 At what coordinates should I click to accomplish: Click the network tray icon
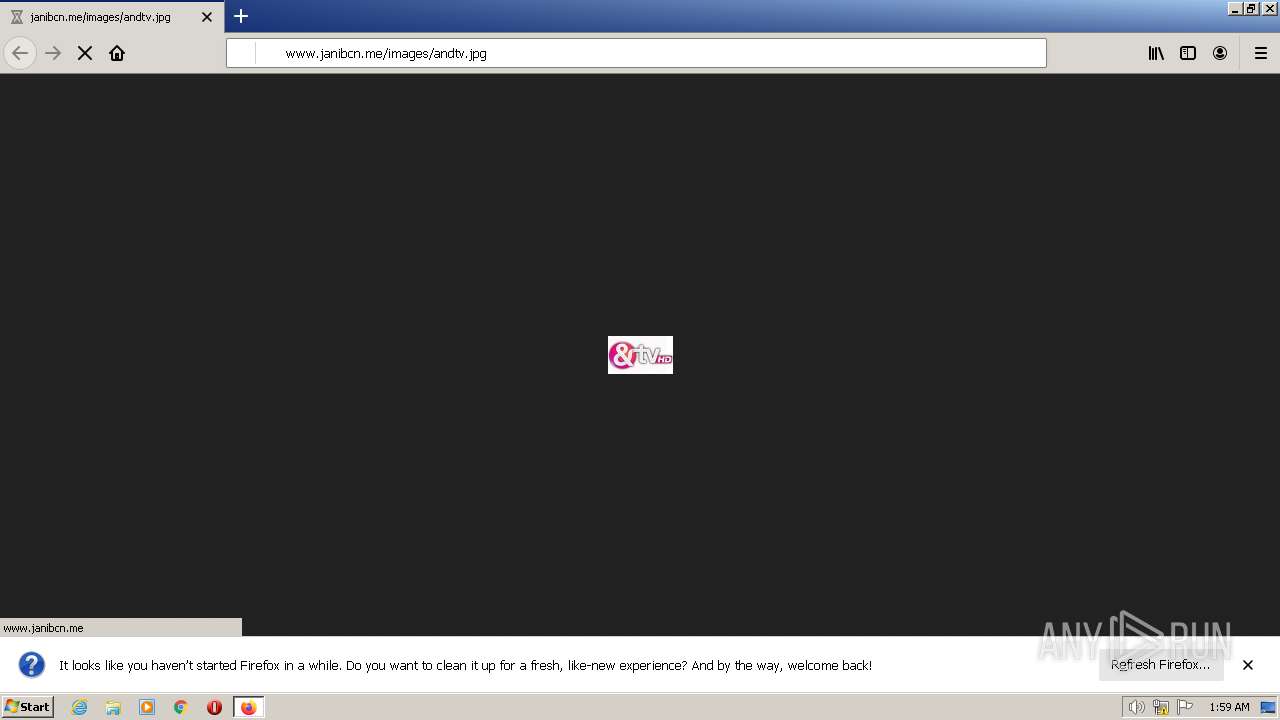(1161, 707)
